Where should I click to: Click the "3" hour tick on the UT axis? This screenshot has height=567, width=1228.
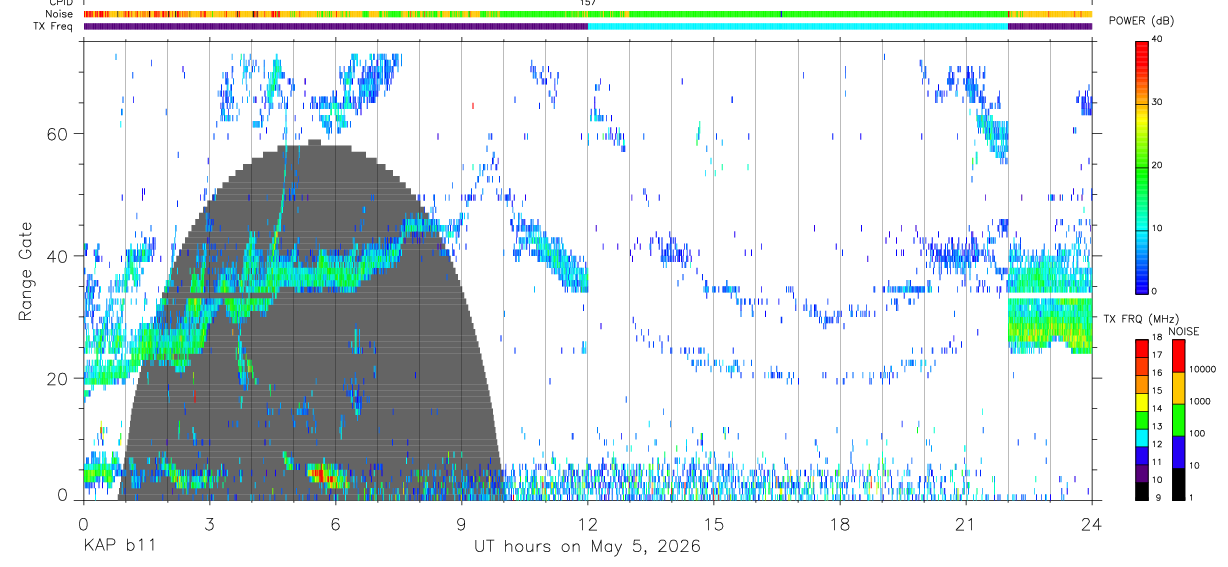pyautogui.click(x=210, y=523)
